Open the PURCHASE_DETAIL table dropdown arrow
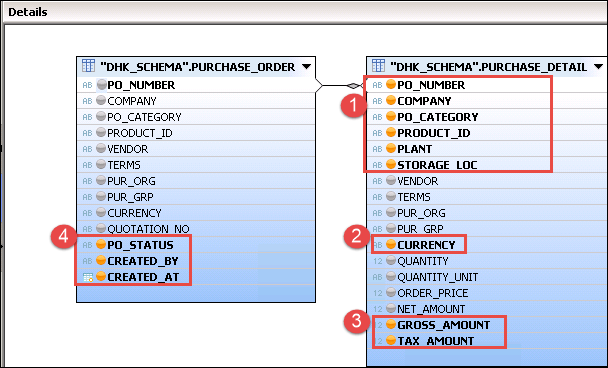The width and height of the screenshot is (608, 368). tap(598, 67)
